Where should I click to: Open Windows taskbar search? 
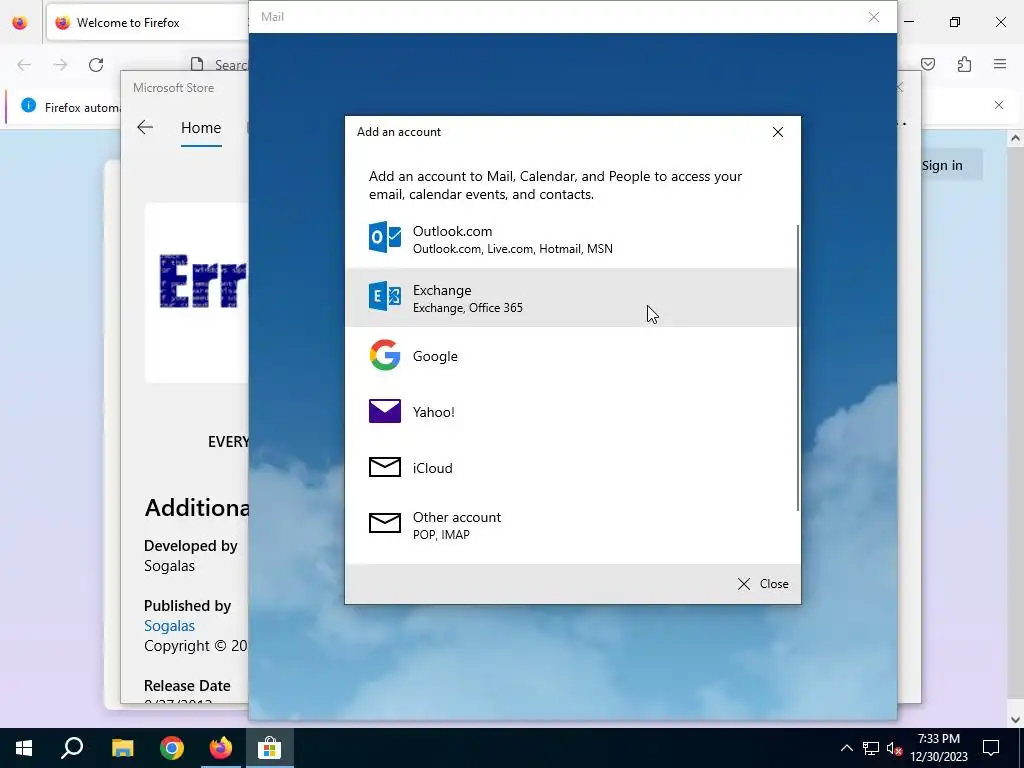pyautogui.click(x=72, y=748)
